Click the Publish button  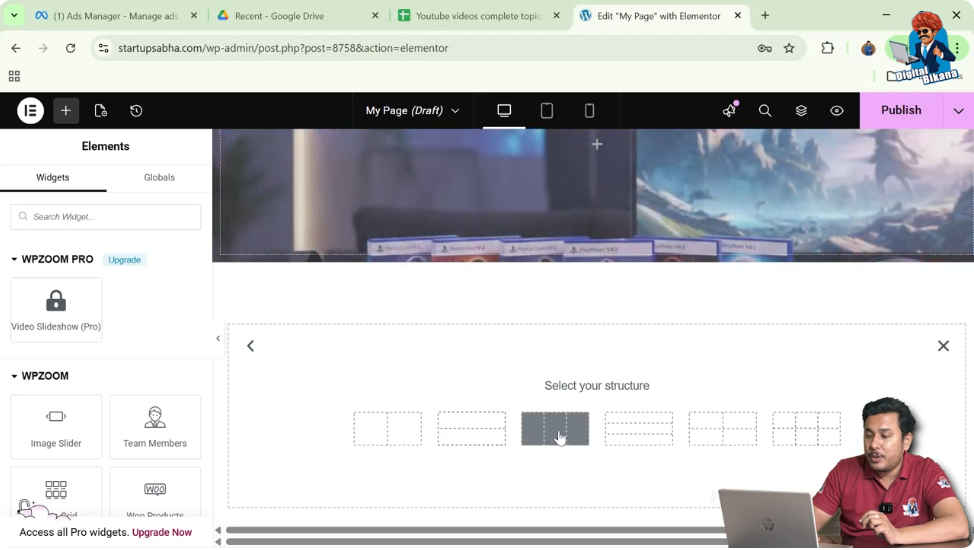pyautogui.click(x=901, y=111)
